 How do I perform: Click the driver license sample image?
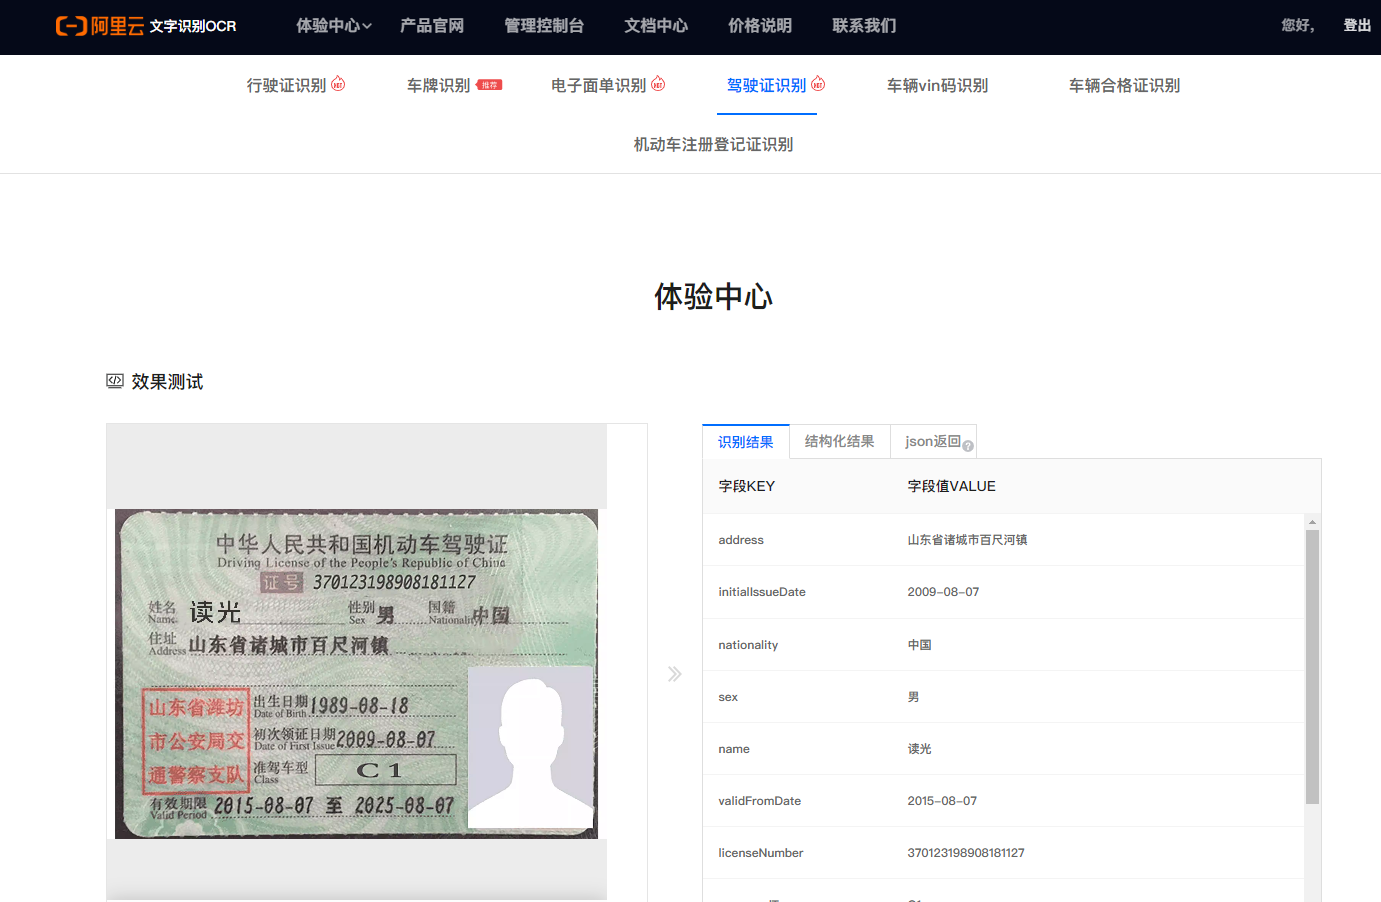coord(356,674)
